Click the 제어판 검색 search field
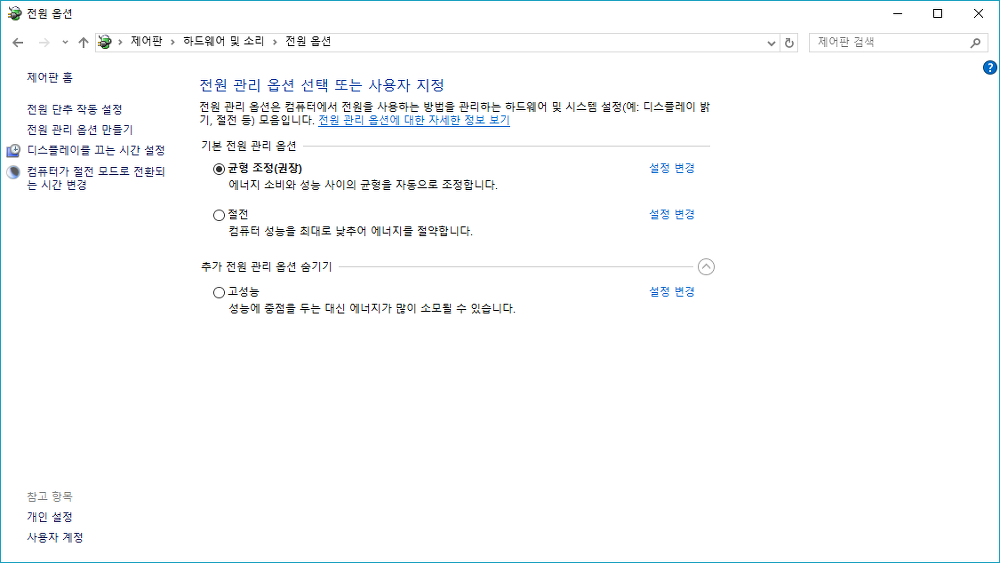1000x563 pixels. coord(887,42)
